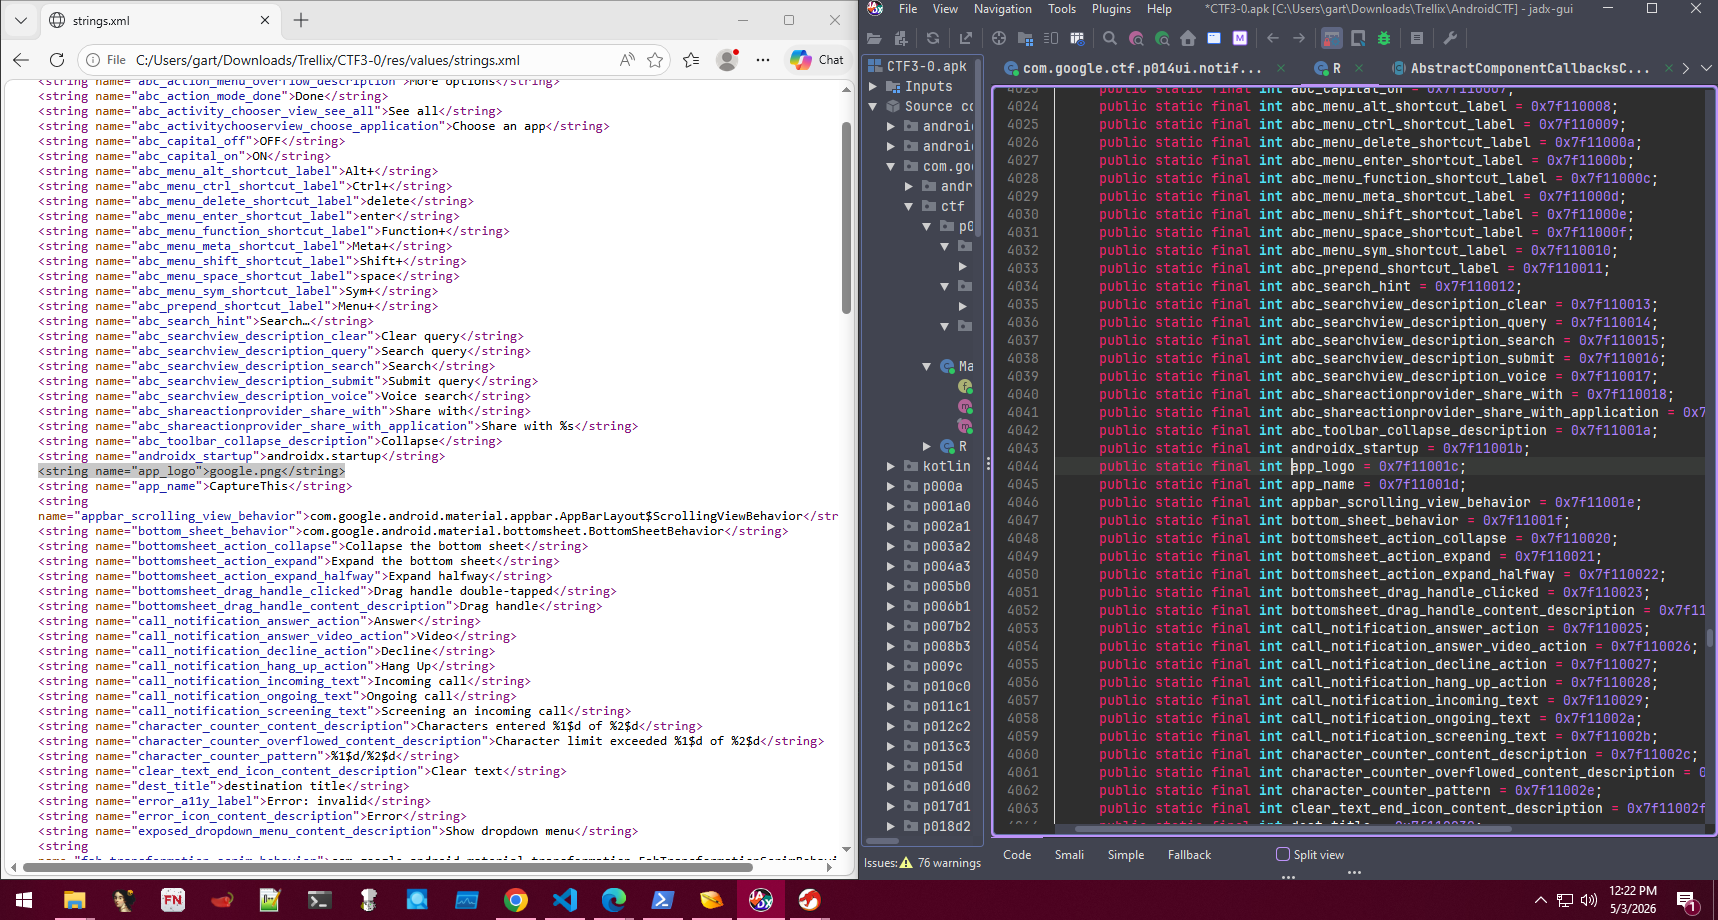Viewport: 1718px width, 920px height.
Task: Open the Log viewer icon in jadx toolbar
Action: point(1417,38)
